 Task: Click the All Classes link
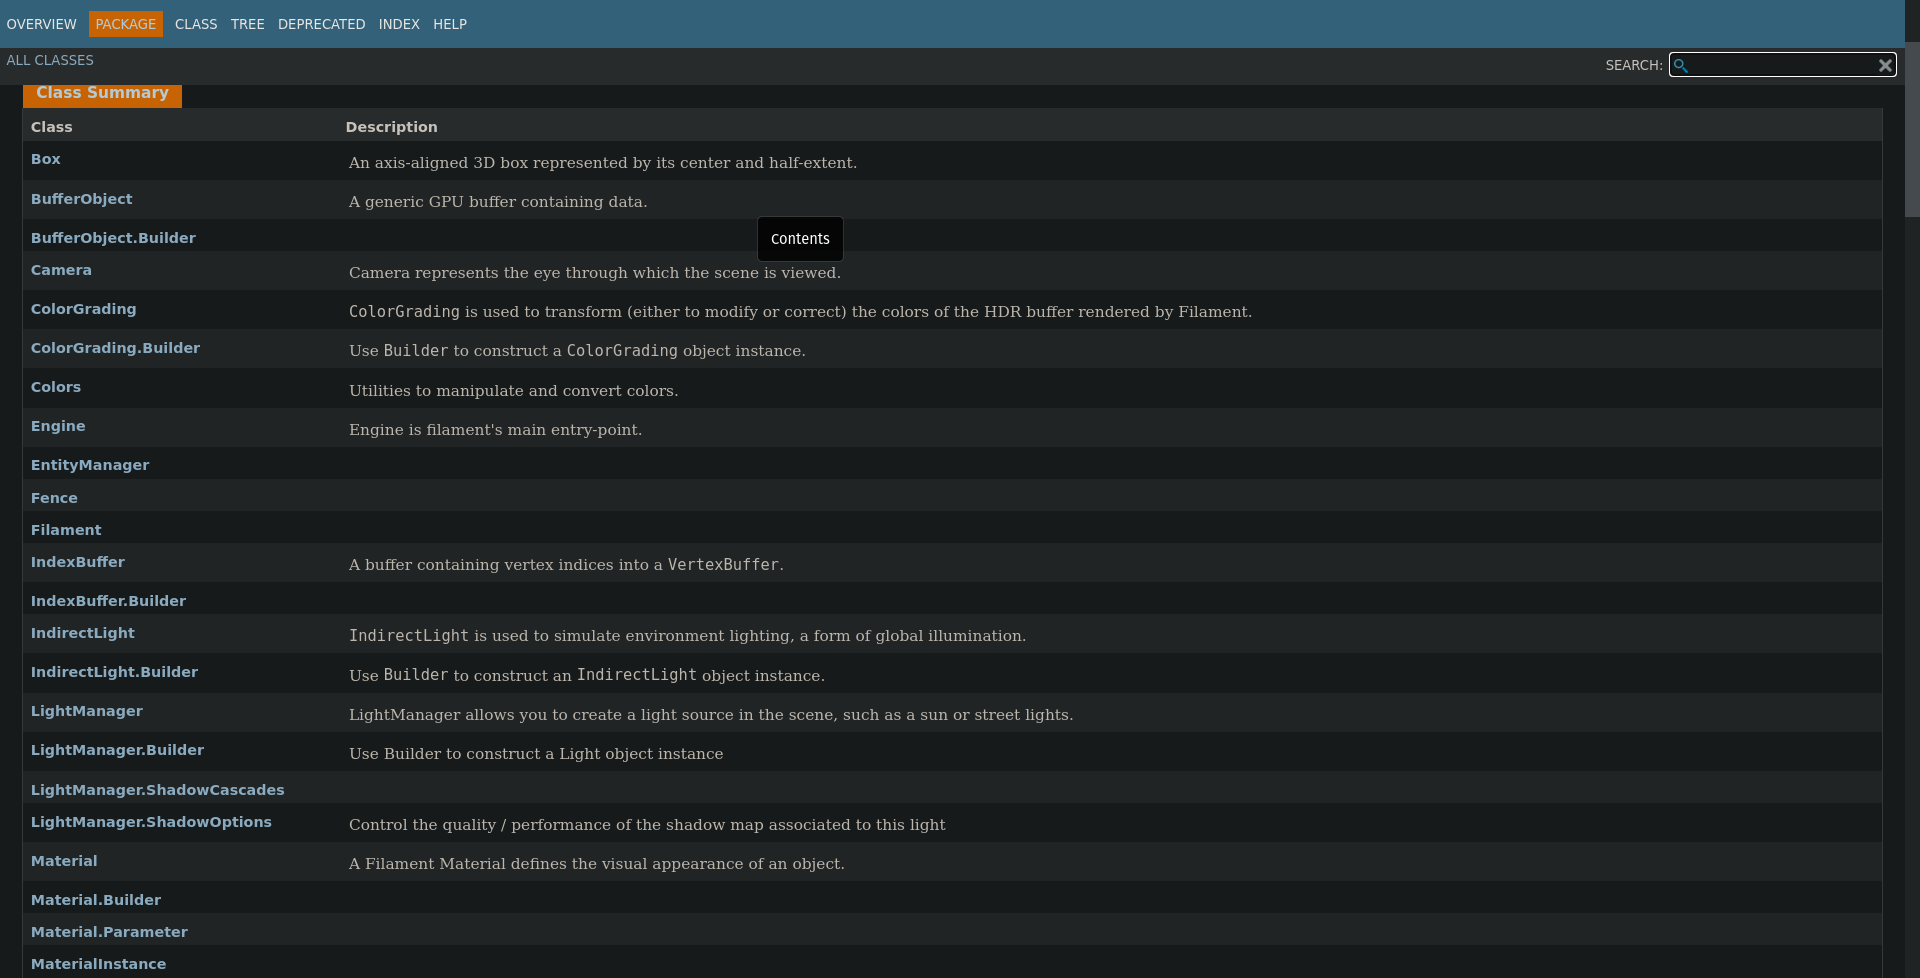(x=50, y=60)
